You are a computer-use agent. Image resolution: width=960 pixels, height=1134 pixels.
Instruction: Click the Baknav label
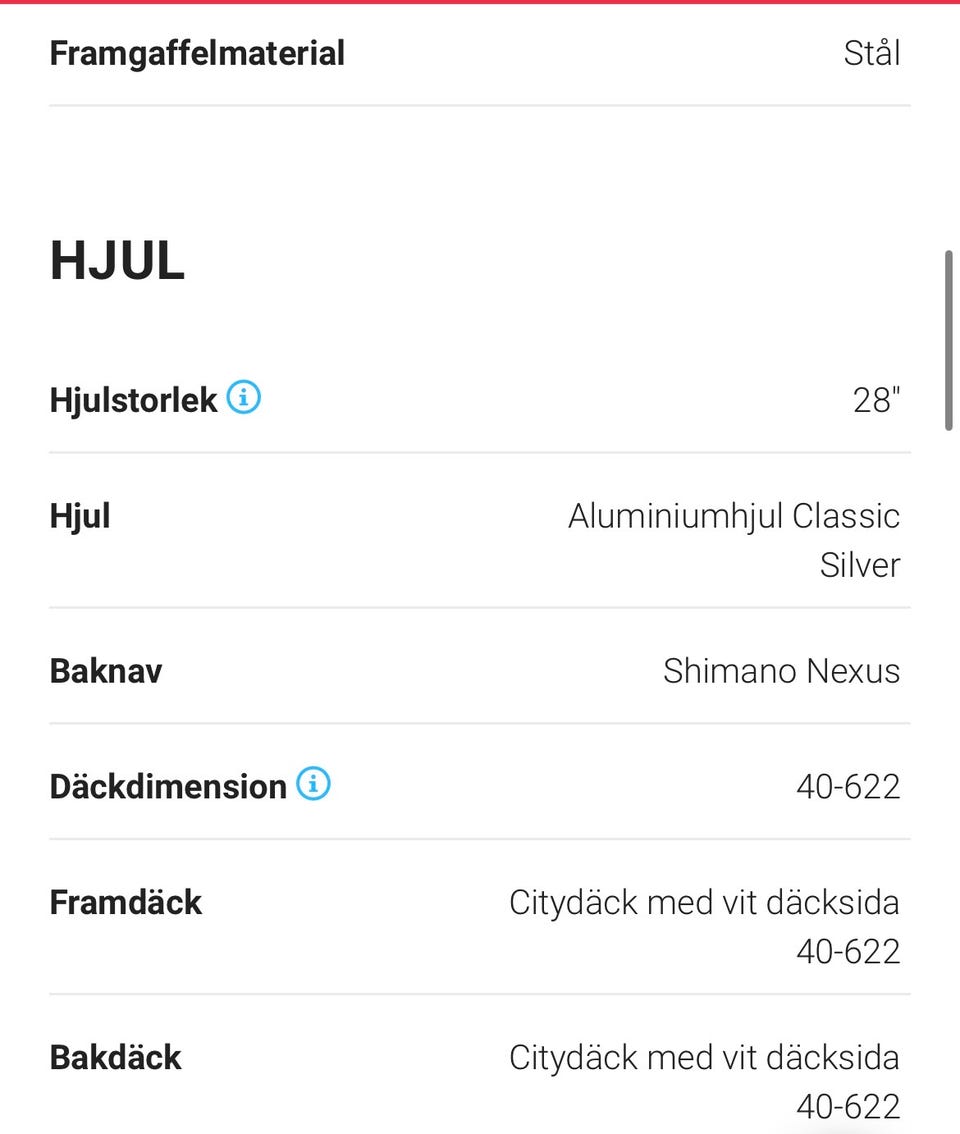click(x=106, y=671)
